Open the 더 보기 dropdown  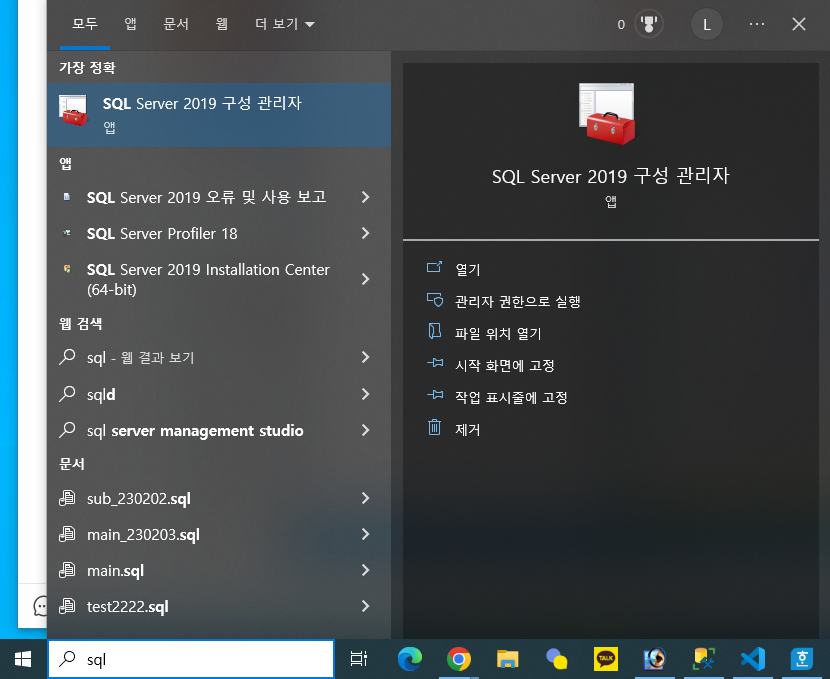pos(285,24)
